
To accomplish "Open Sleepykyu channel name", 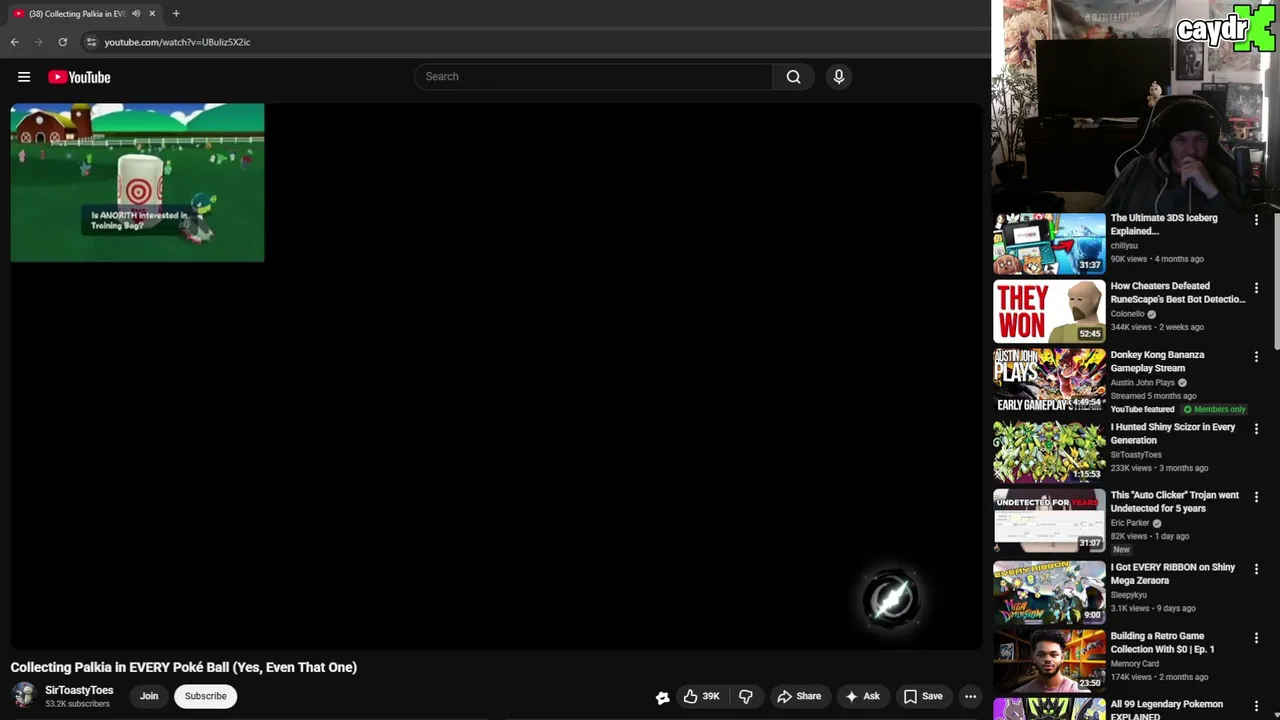I will coord(1128,595).
